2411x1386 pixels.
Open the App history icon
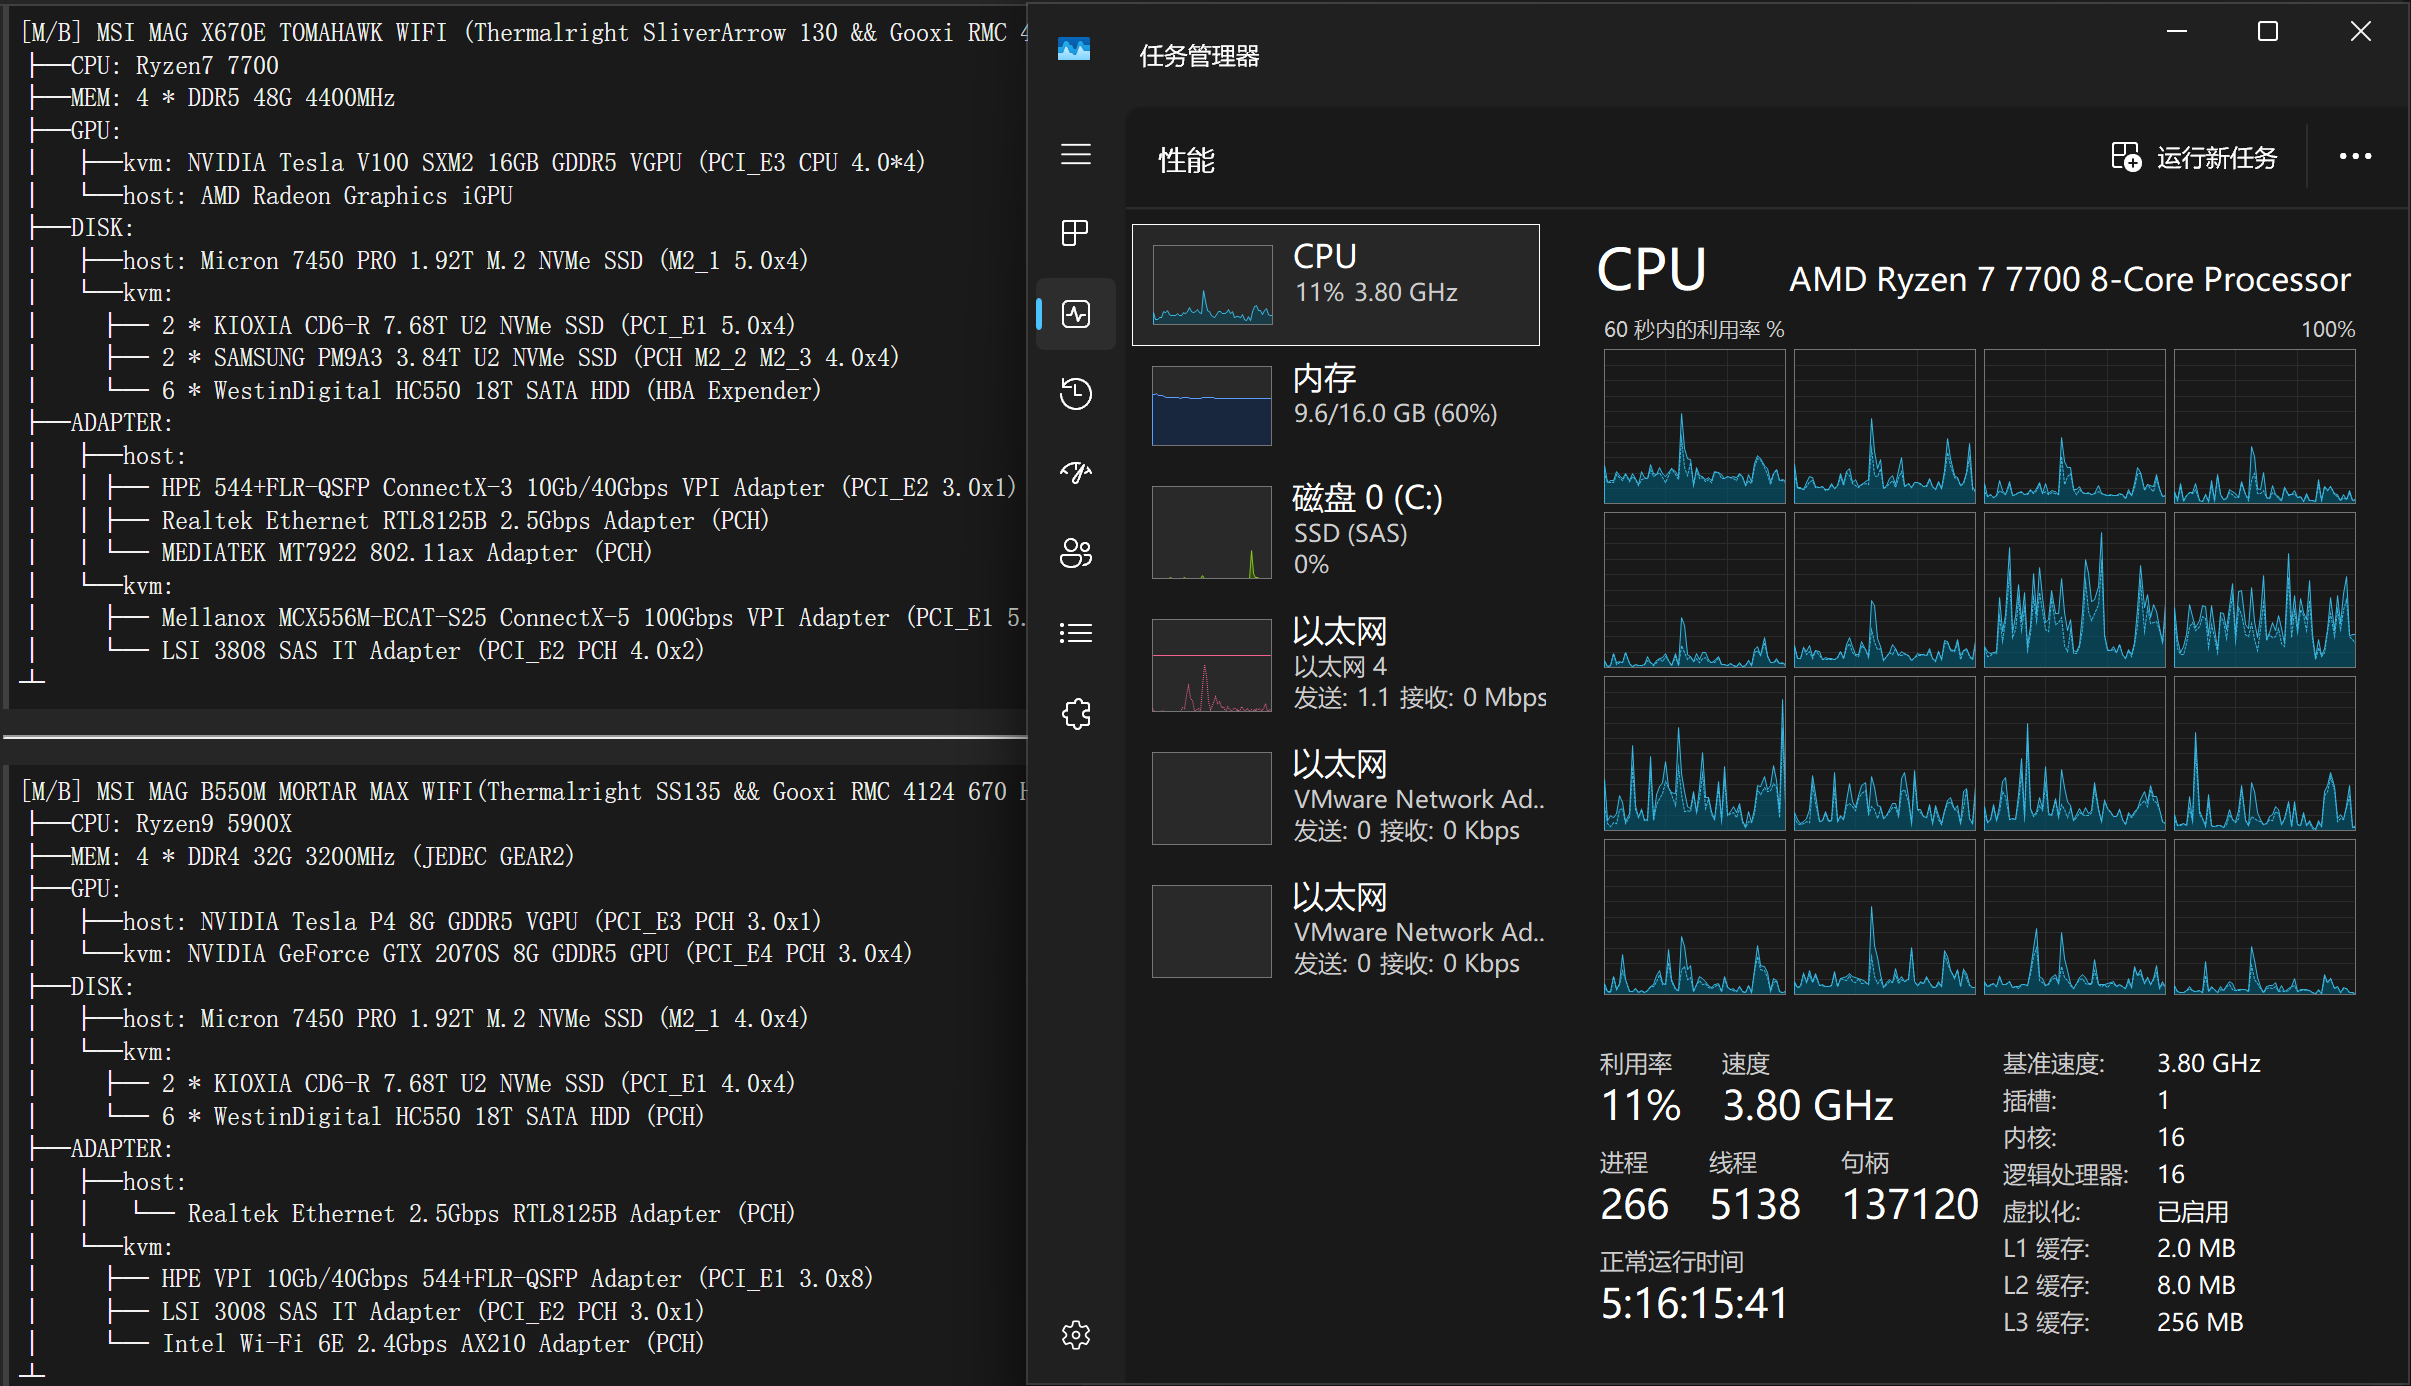(1075, 393)
